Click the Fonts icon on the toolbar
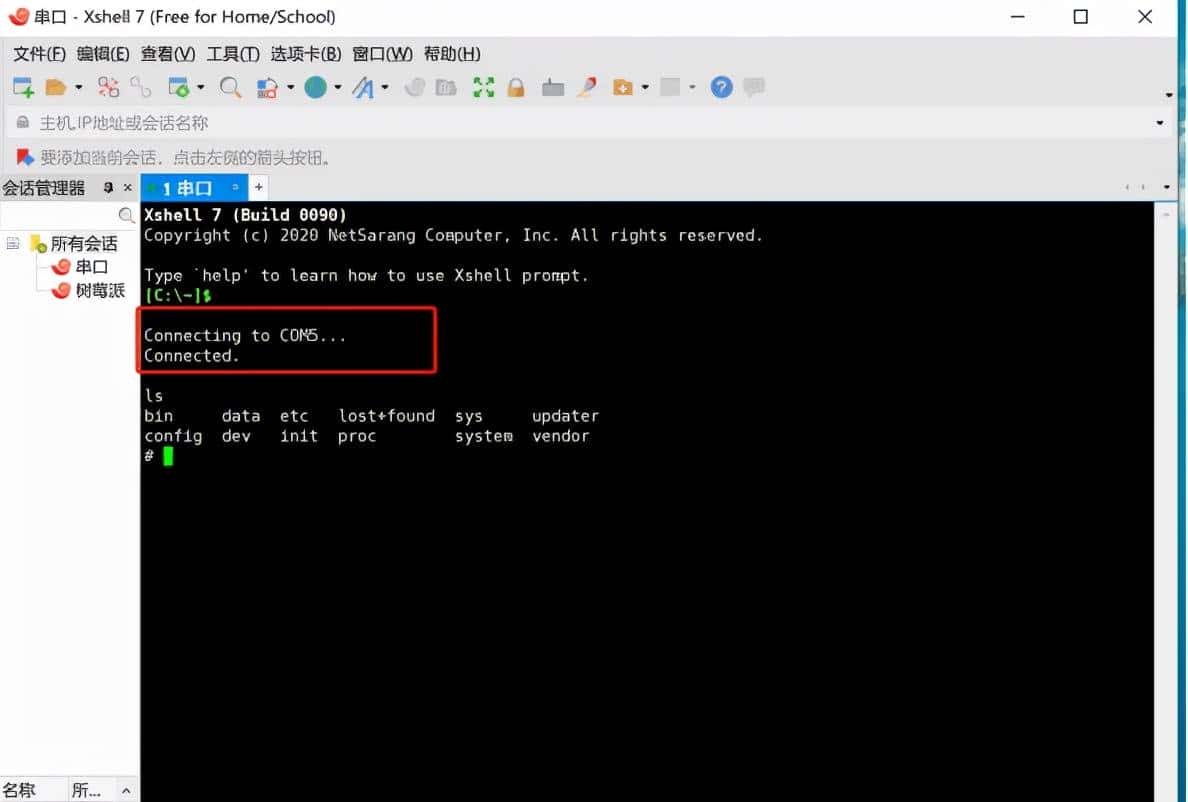The height and width of the screenshot is (802, 1188). click(x=366, y=88)
